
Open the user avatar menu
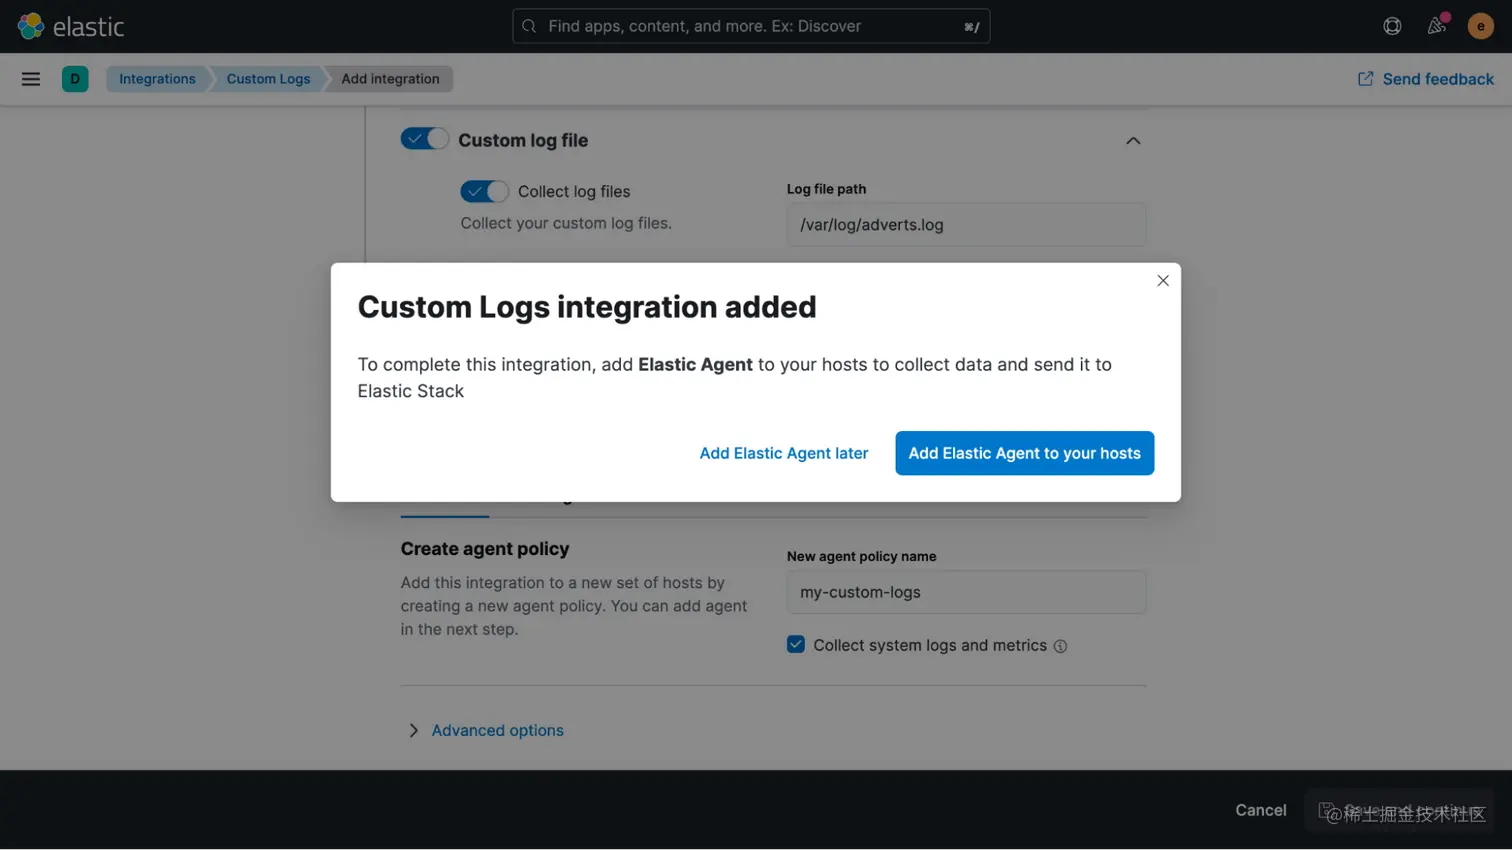pyautogui.click(x=1481, y=26)
